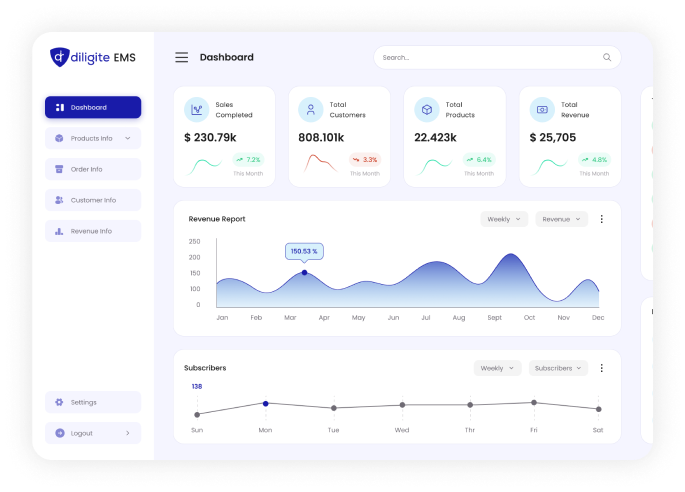Open Subscribers three-dot options menu

pyautogui.click(x=601, y=368)
